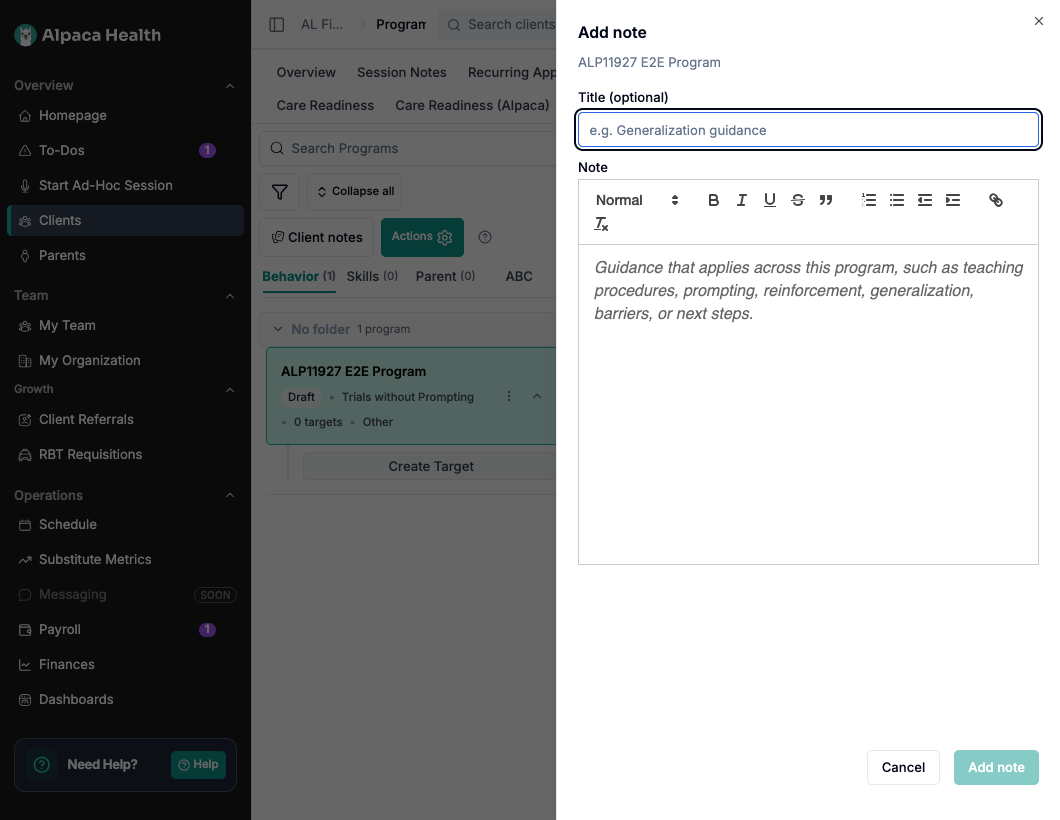Screen dimensions: 1060x820
Task: Clear text formatting in note editor
Action: pyautogui.click(x=601, y=224)
